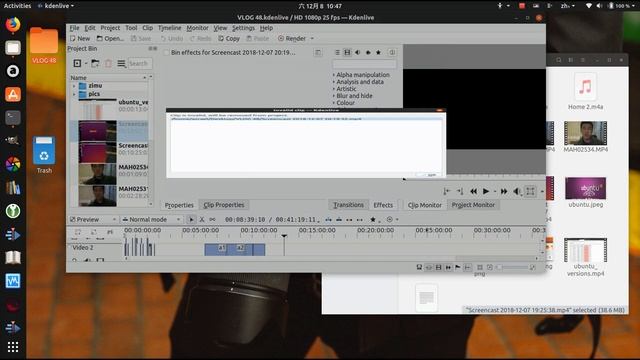Click the Add Clip icon in Project Bin
Viewport: 640px width, 360px height.
click(x=77, y=63)
